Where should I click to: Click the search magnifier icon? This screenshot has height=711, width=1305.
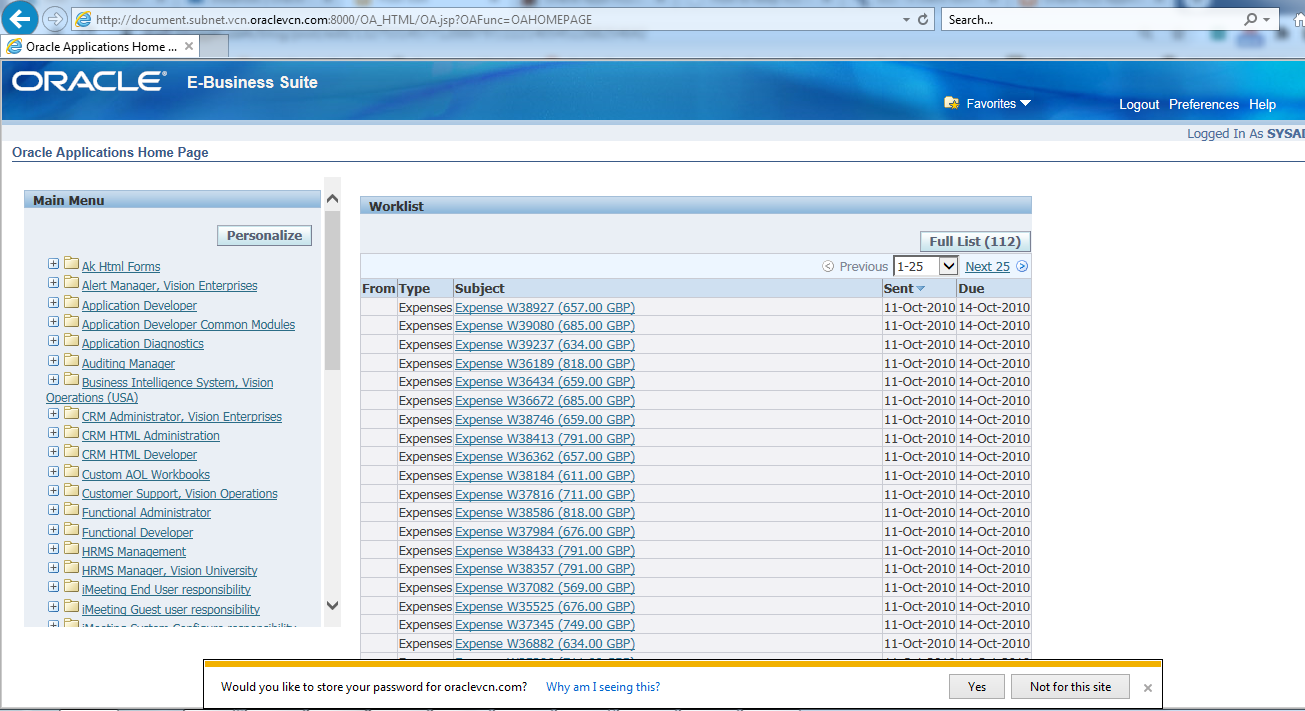click(x=1251, y=19)
